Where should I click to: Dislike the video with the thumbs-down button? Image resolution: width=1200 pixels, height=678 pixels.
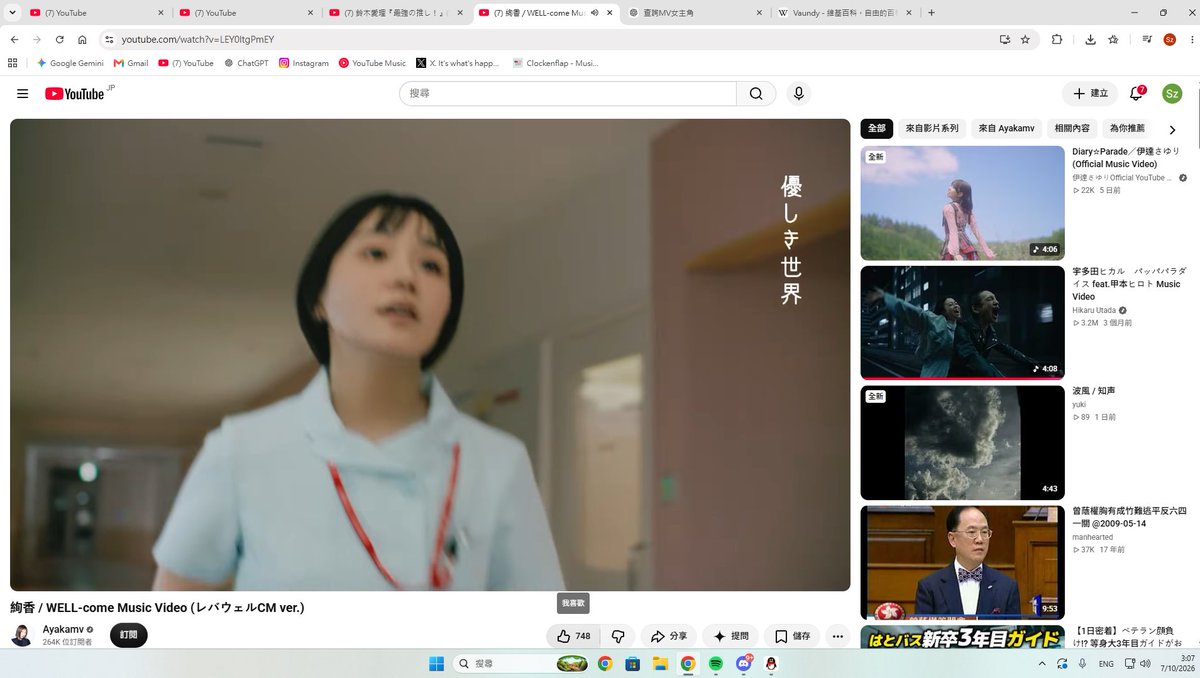[x=618, y=636]
